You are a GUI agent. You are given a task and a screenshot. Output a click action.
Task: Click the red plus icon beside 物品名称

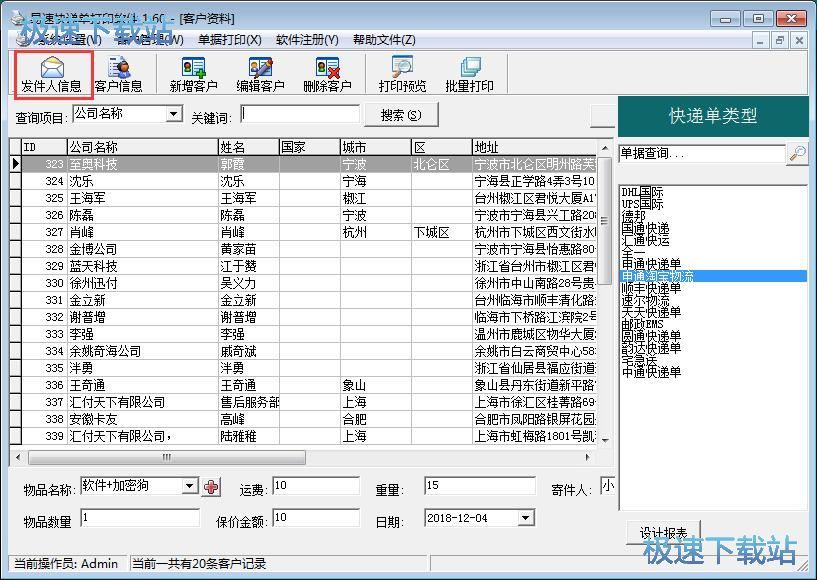coord(211,487)
